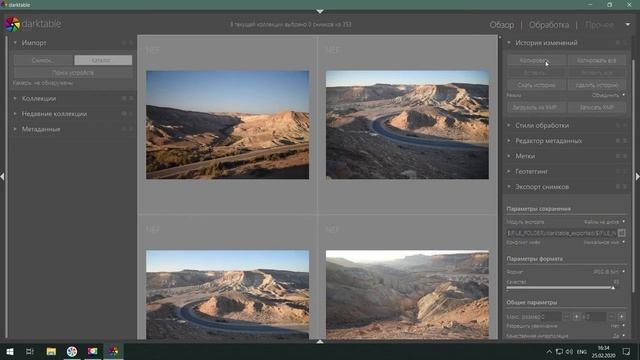Viewport: 640px width, 360px height.
Task: Show hidden tray icons chevron
Action: [549, 352]
